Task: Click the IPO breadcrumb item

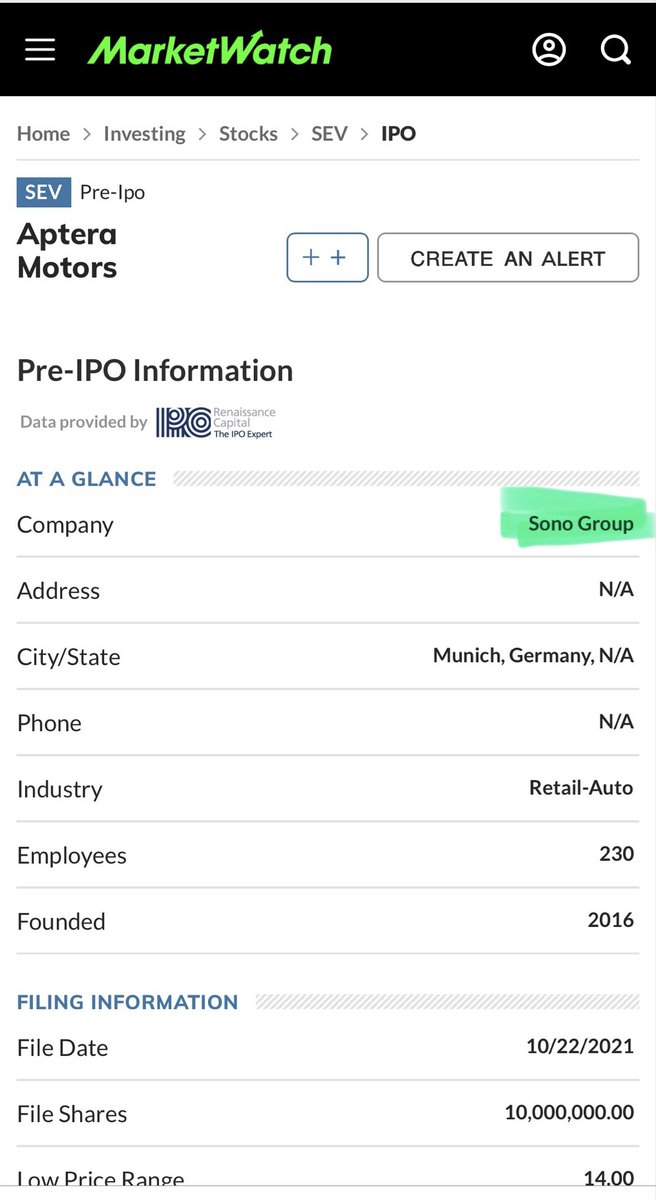Action: (398, 133)
